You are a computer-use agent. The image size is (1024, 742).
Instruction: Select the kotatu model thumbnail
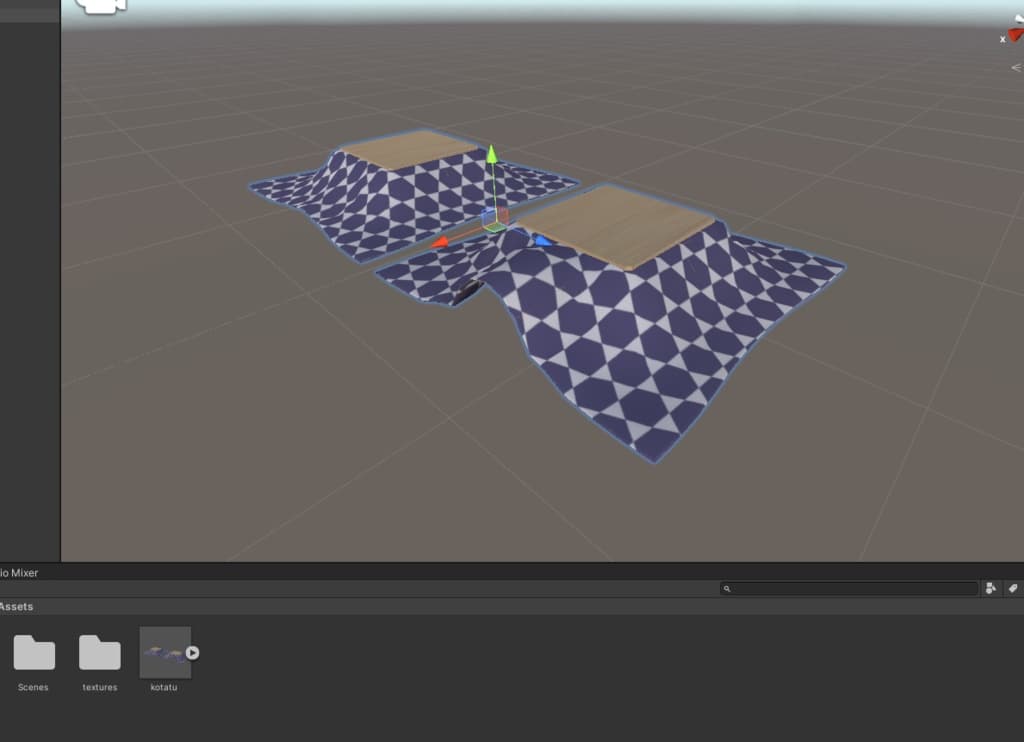[x=165, y=652]
